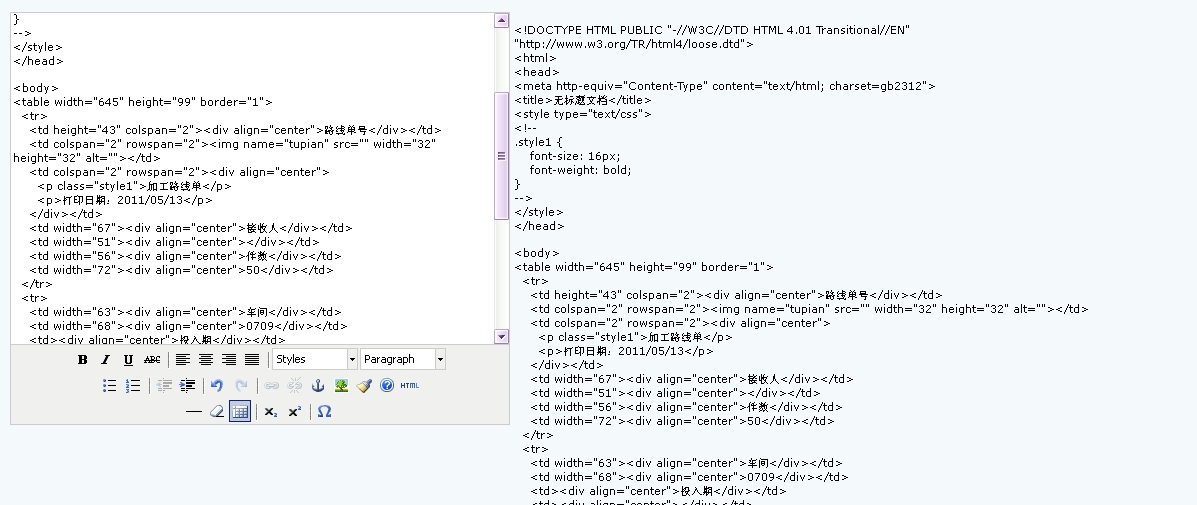
Task: Click the Paragraph dropdown arrow
Action: coord(440,360)
